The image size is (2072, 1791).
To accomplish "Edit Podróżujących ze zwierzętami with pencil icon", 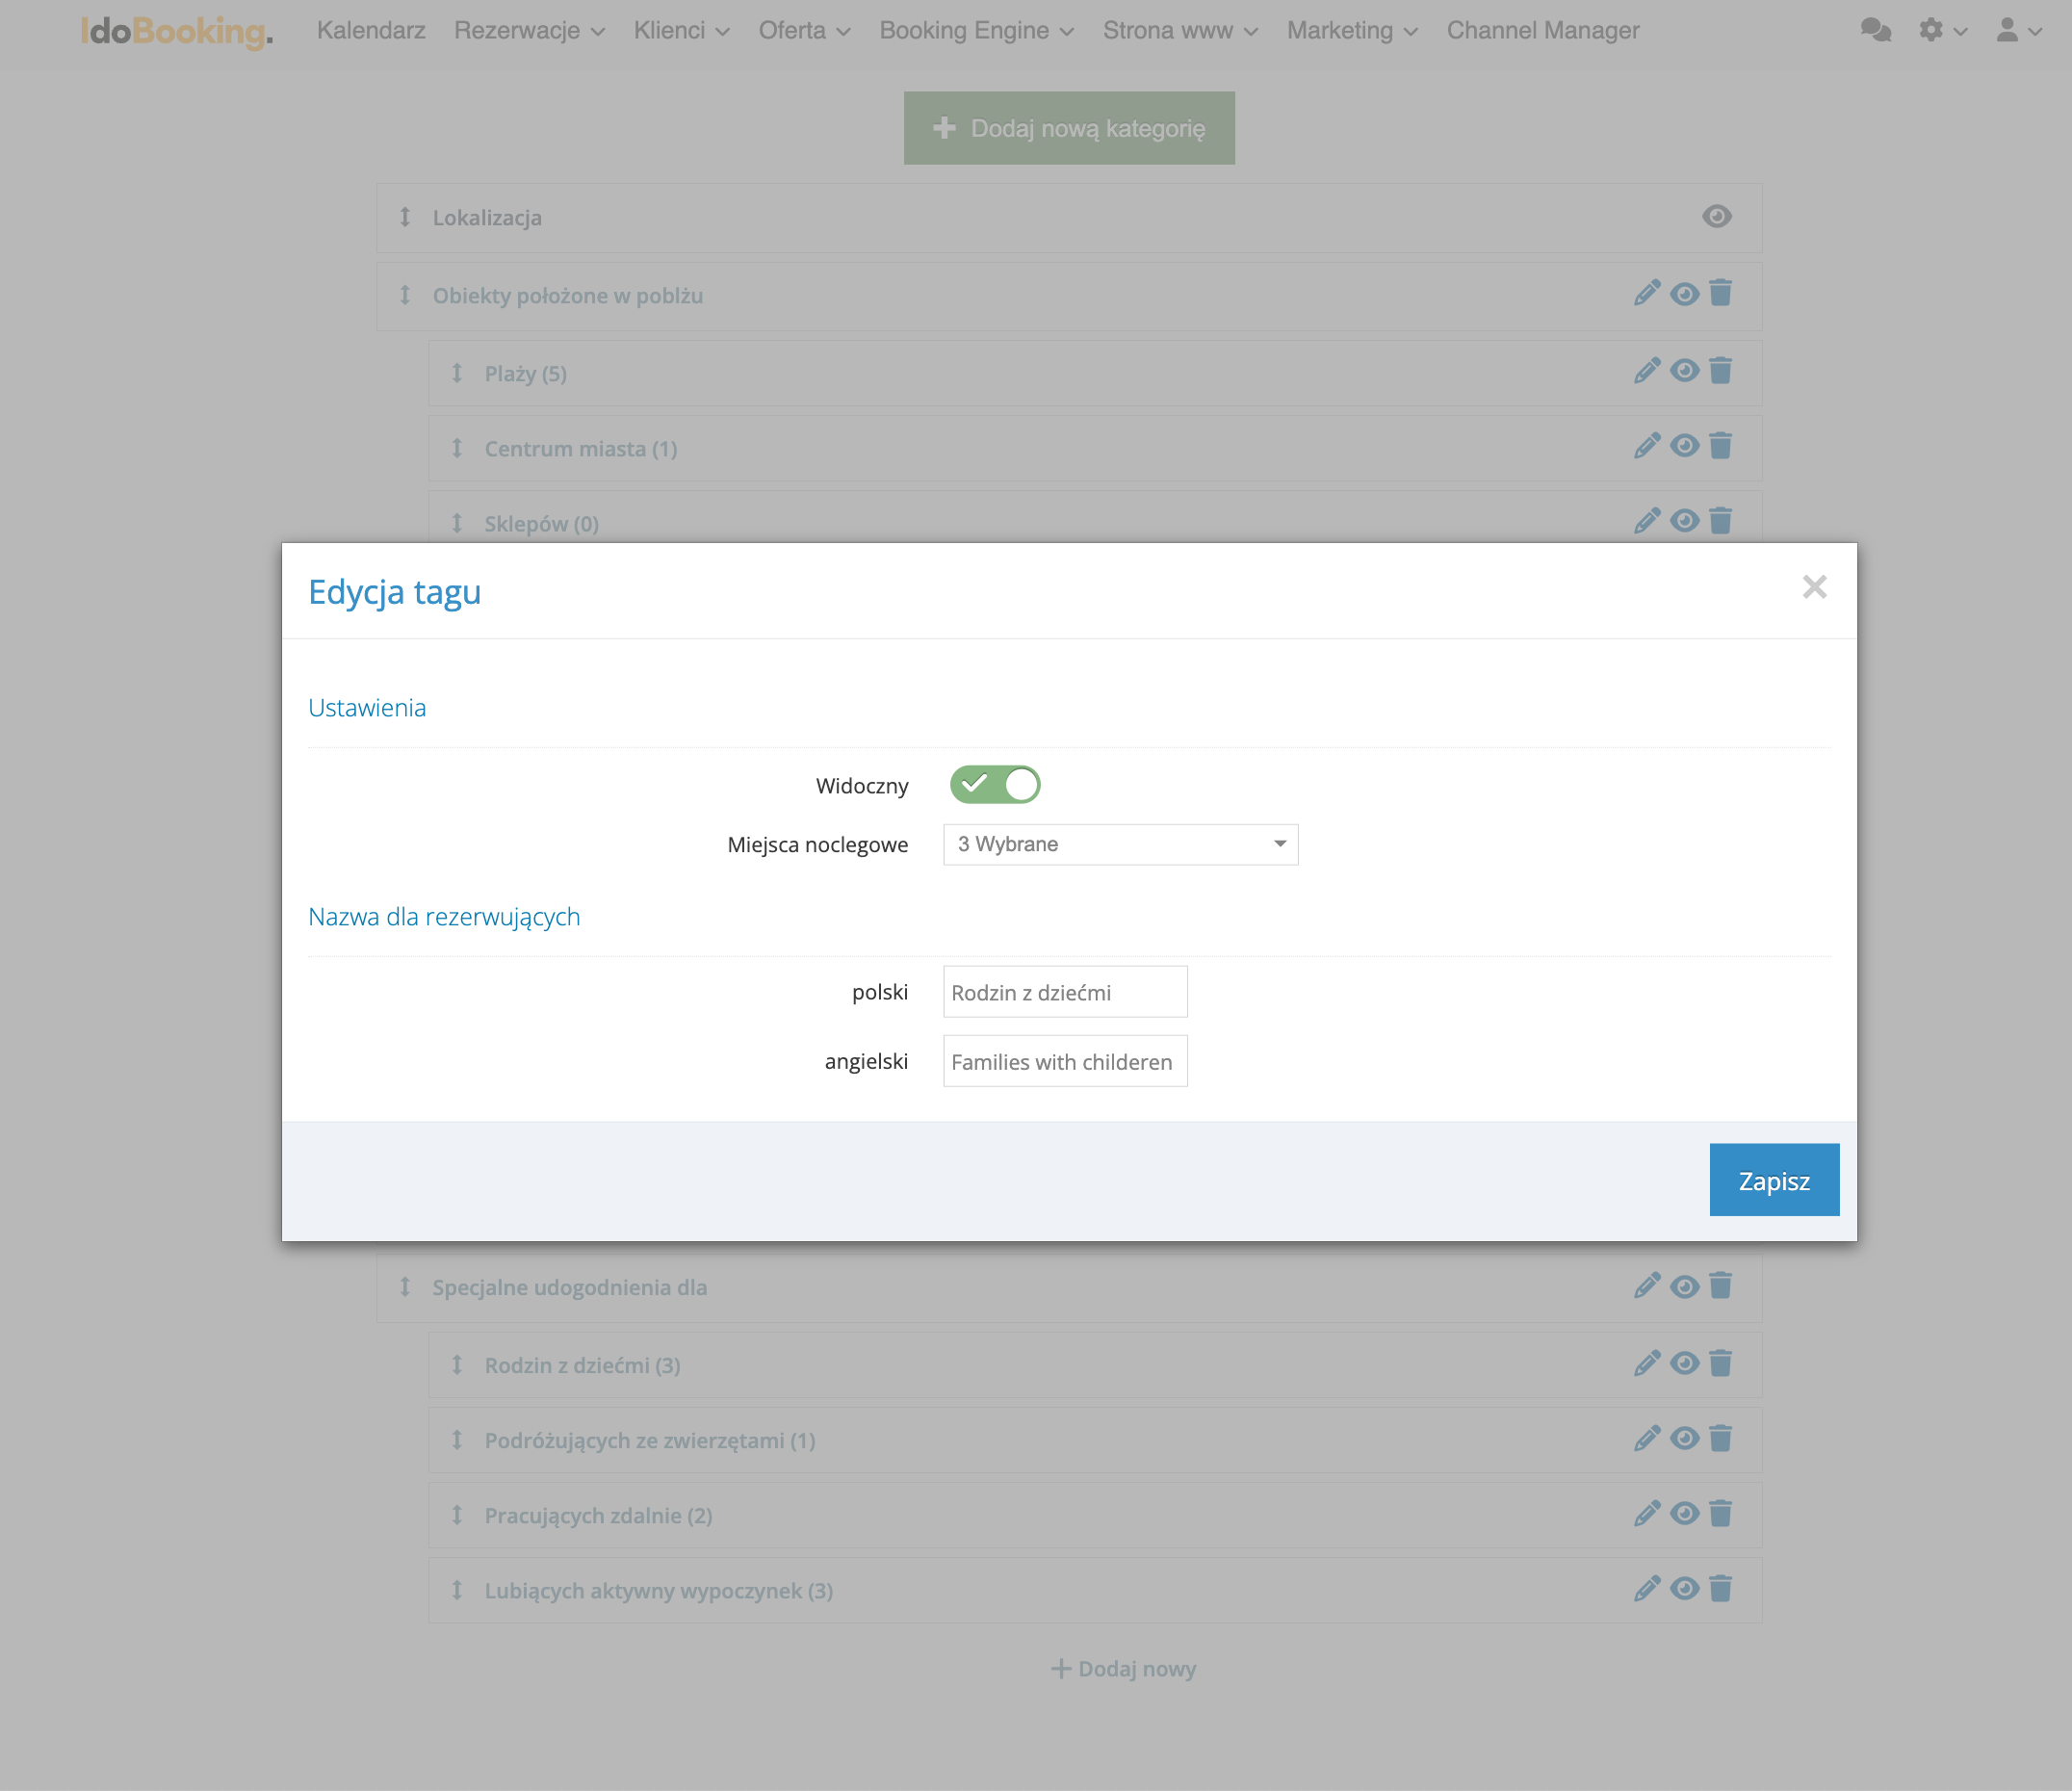I will point(1646,1438).
